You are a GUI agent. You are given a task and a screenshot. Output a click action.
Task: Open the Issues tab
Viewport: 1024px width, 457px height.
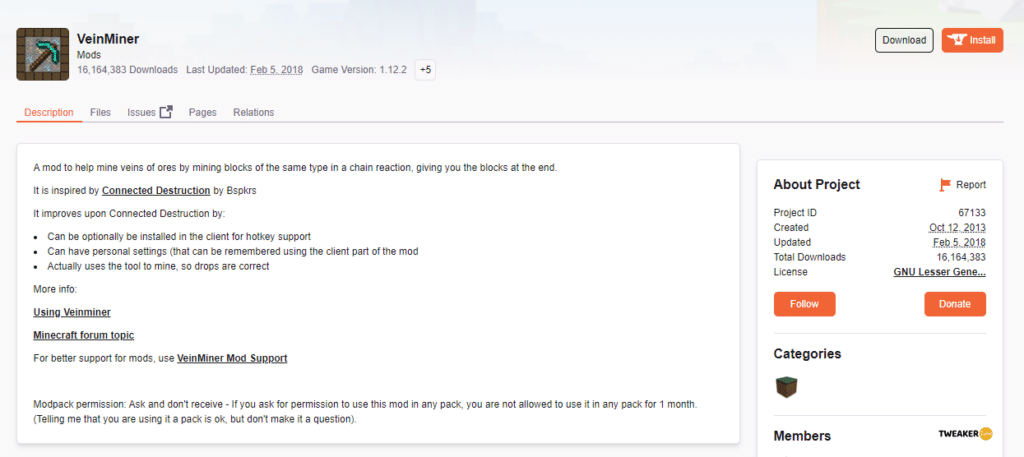(141, 112)
